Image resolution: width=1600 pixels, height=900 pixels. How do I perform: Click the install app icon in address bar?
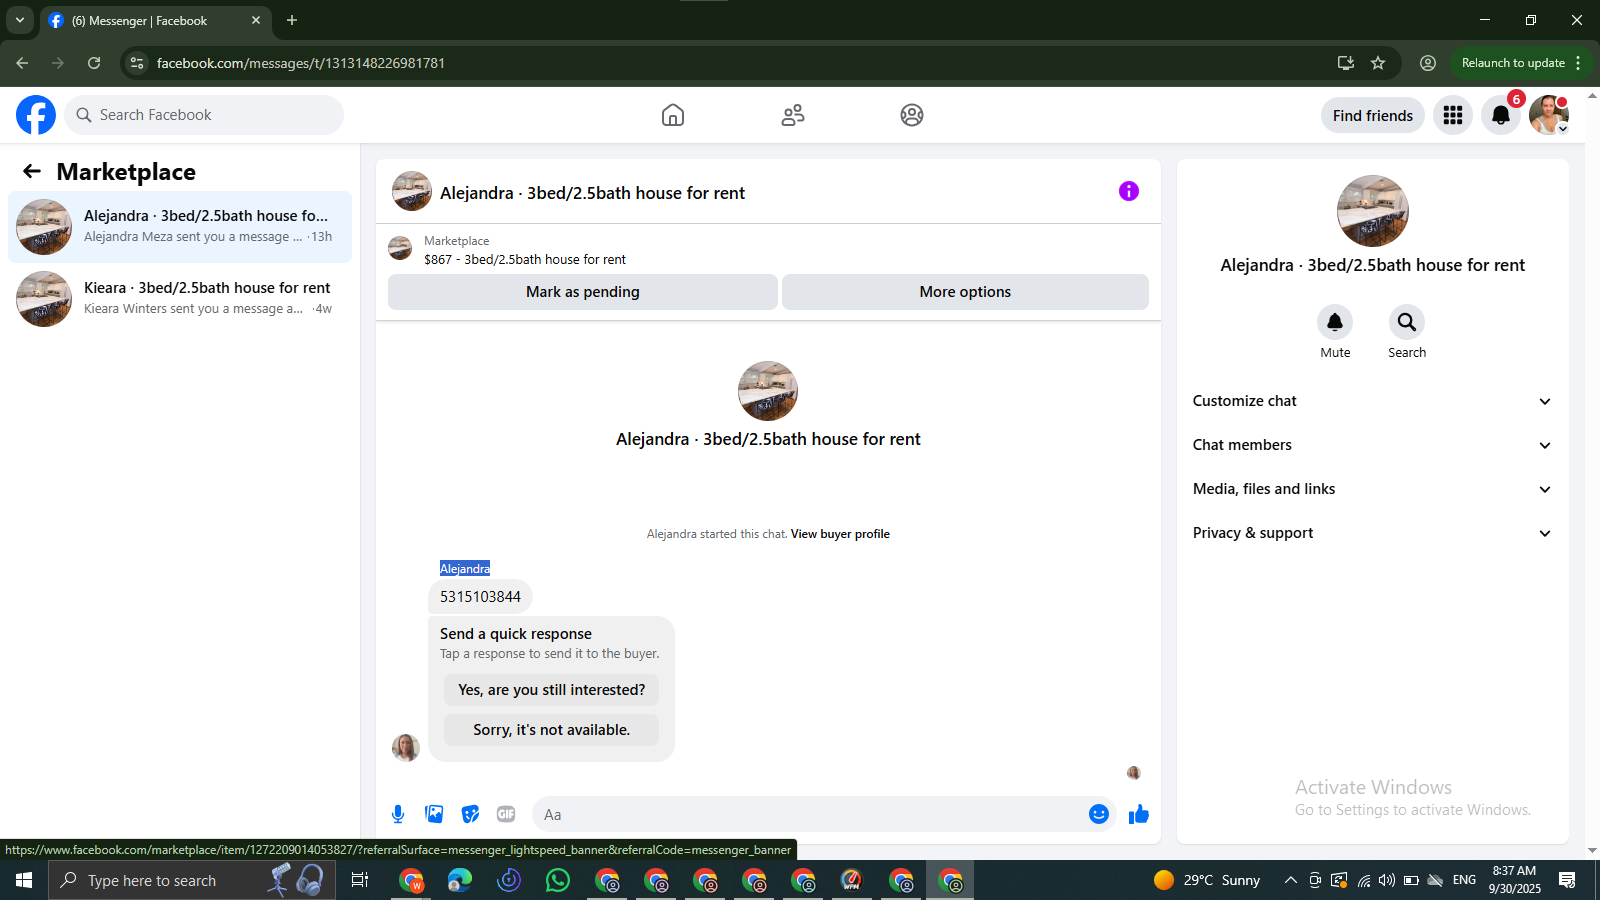(x=1346, y=63)
